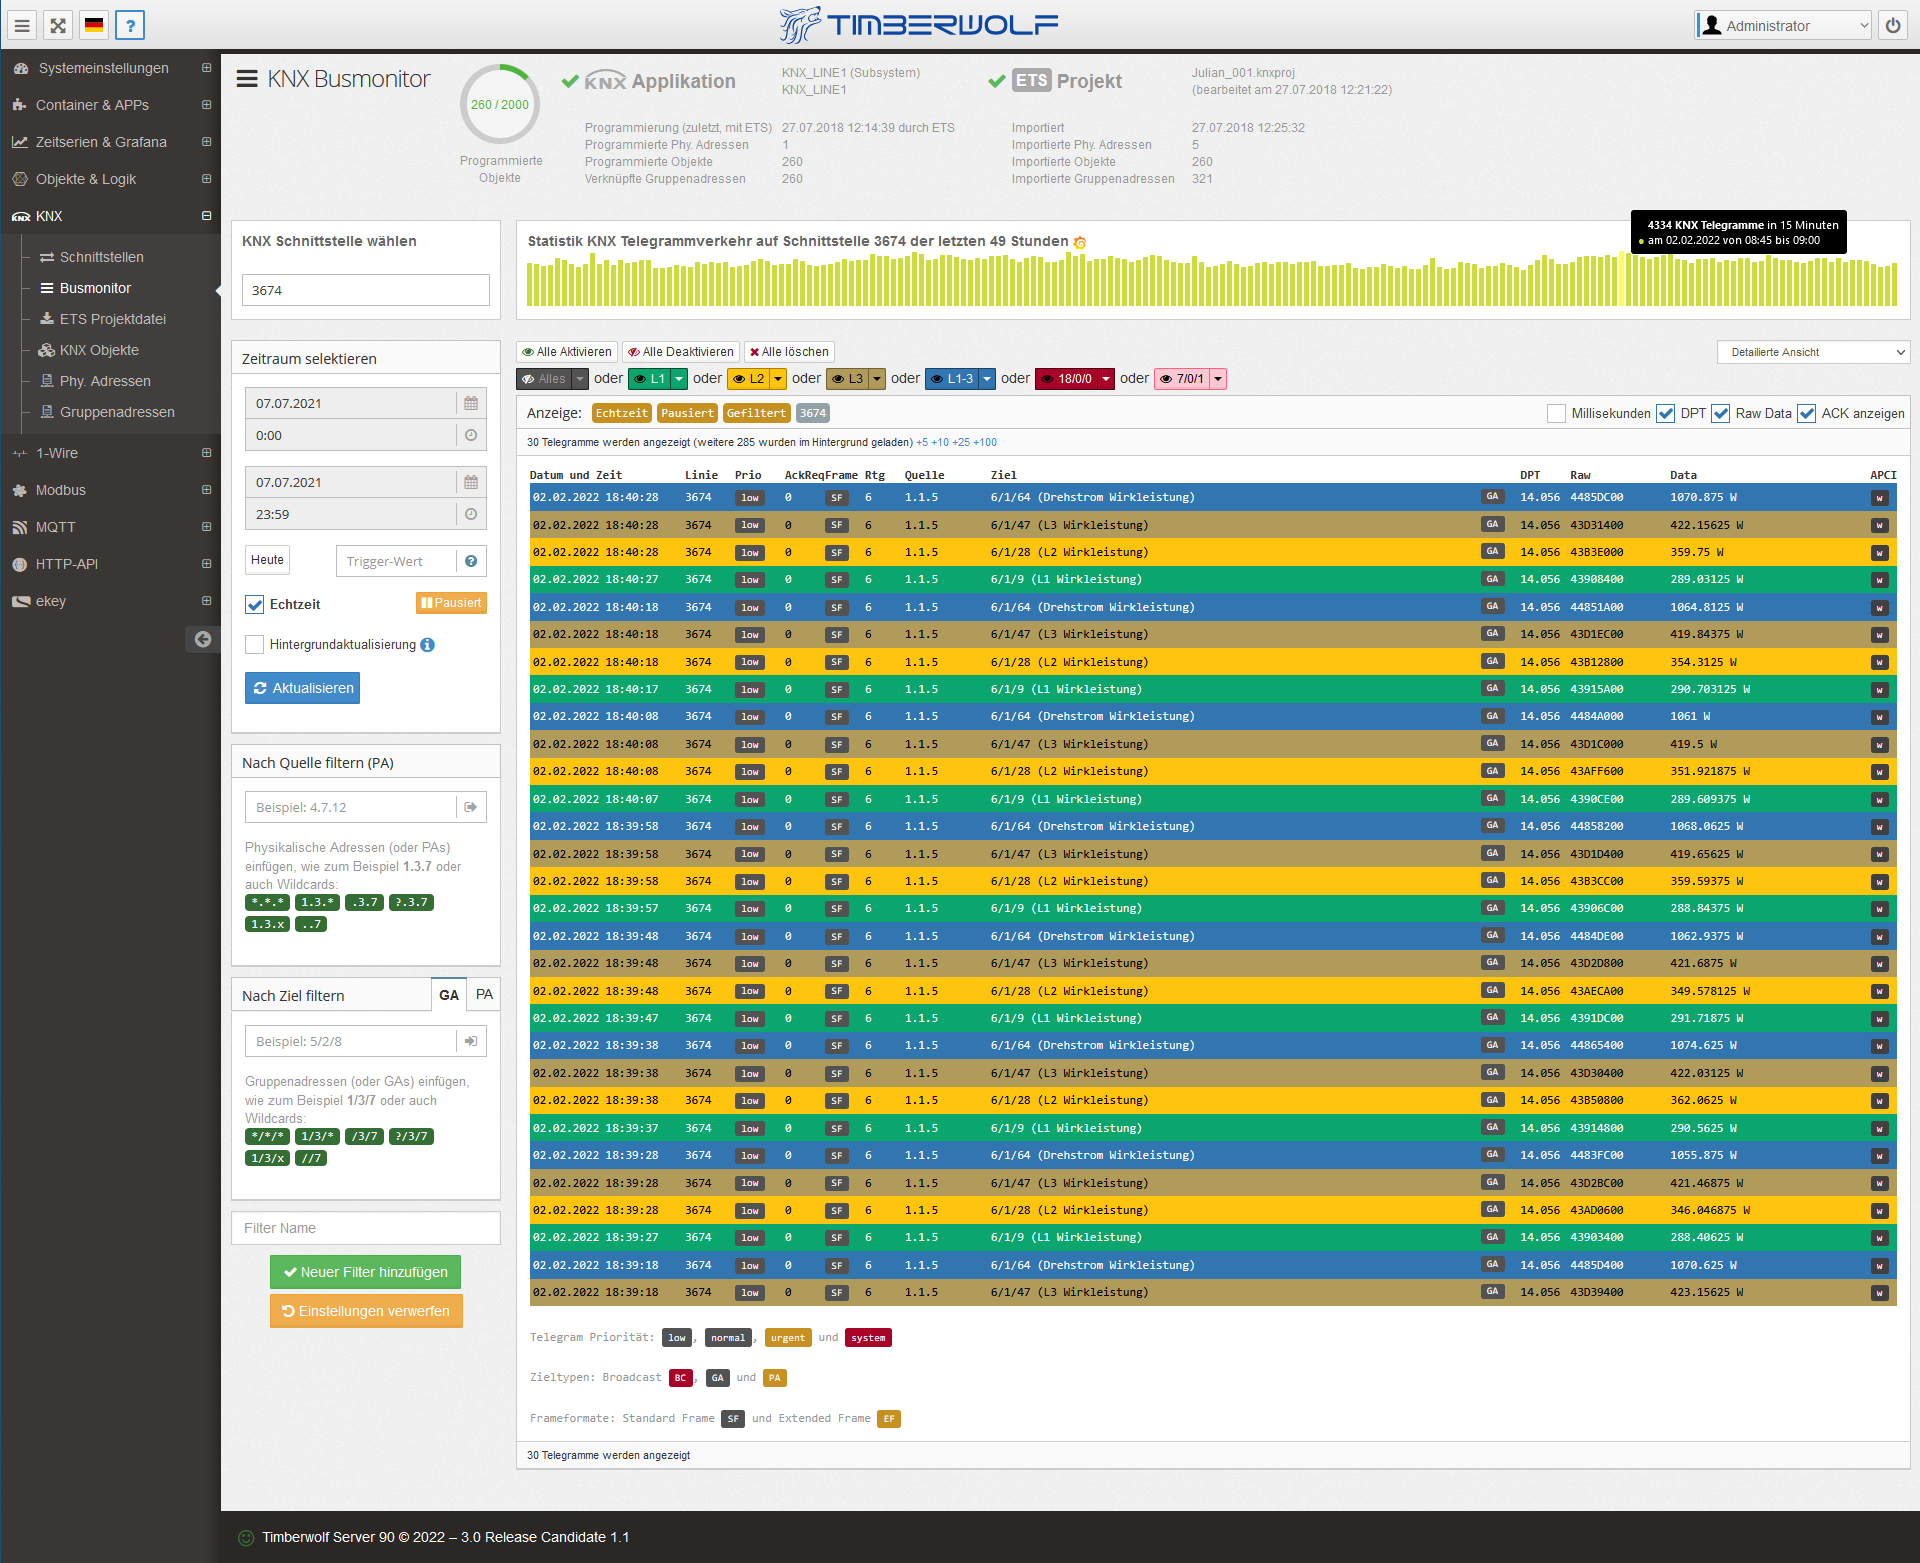Open Schnittstellen in KNX submenu

(x=101, y=257)
